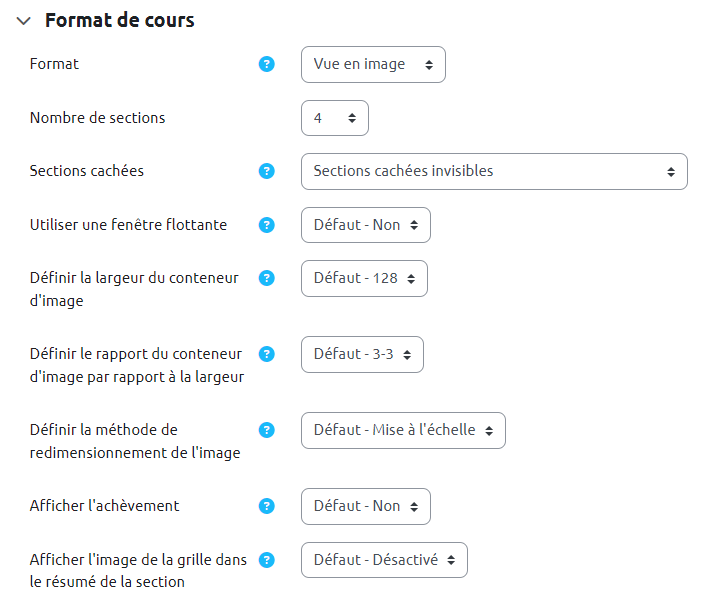Screen dimensions: 707x604
Task: Click help icon next to Format
Action: point(267,64)
